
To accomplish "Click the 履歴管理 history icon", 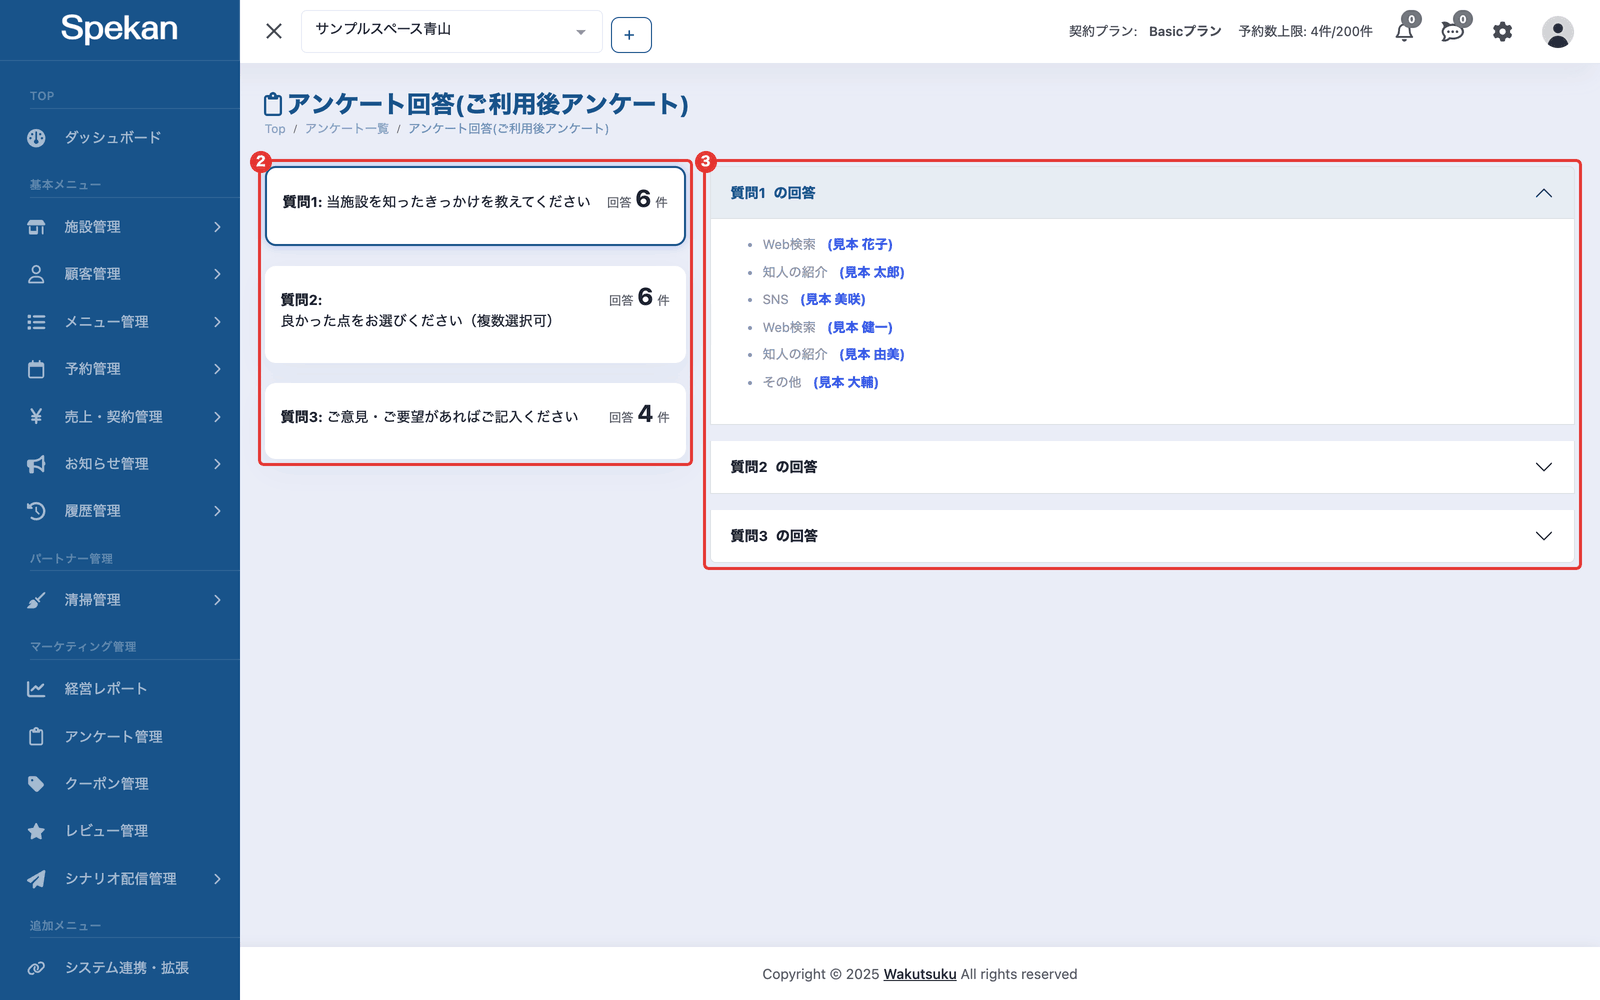I will [x=36, y=511].
